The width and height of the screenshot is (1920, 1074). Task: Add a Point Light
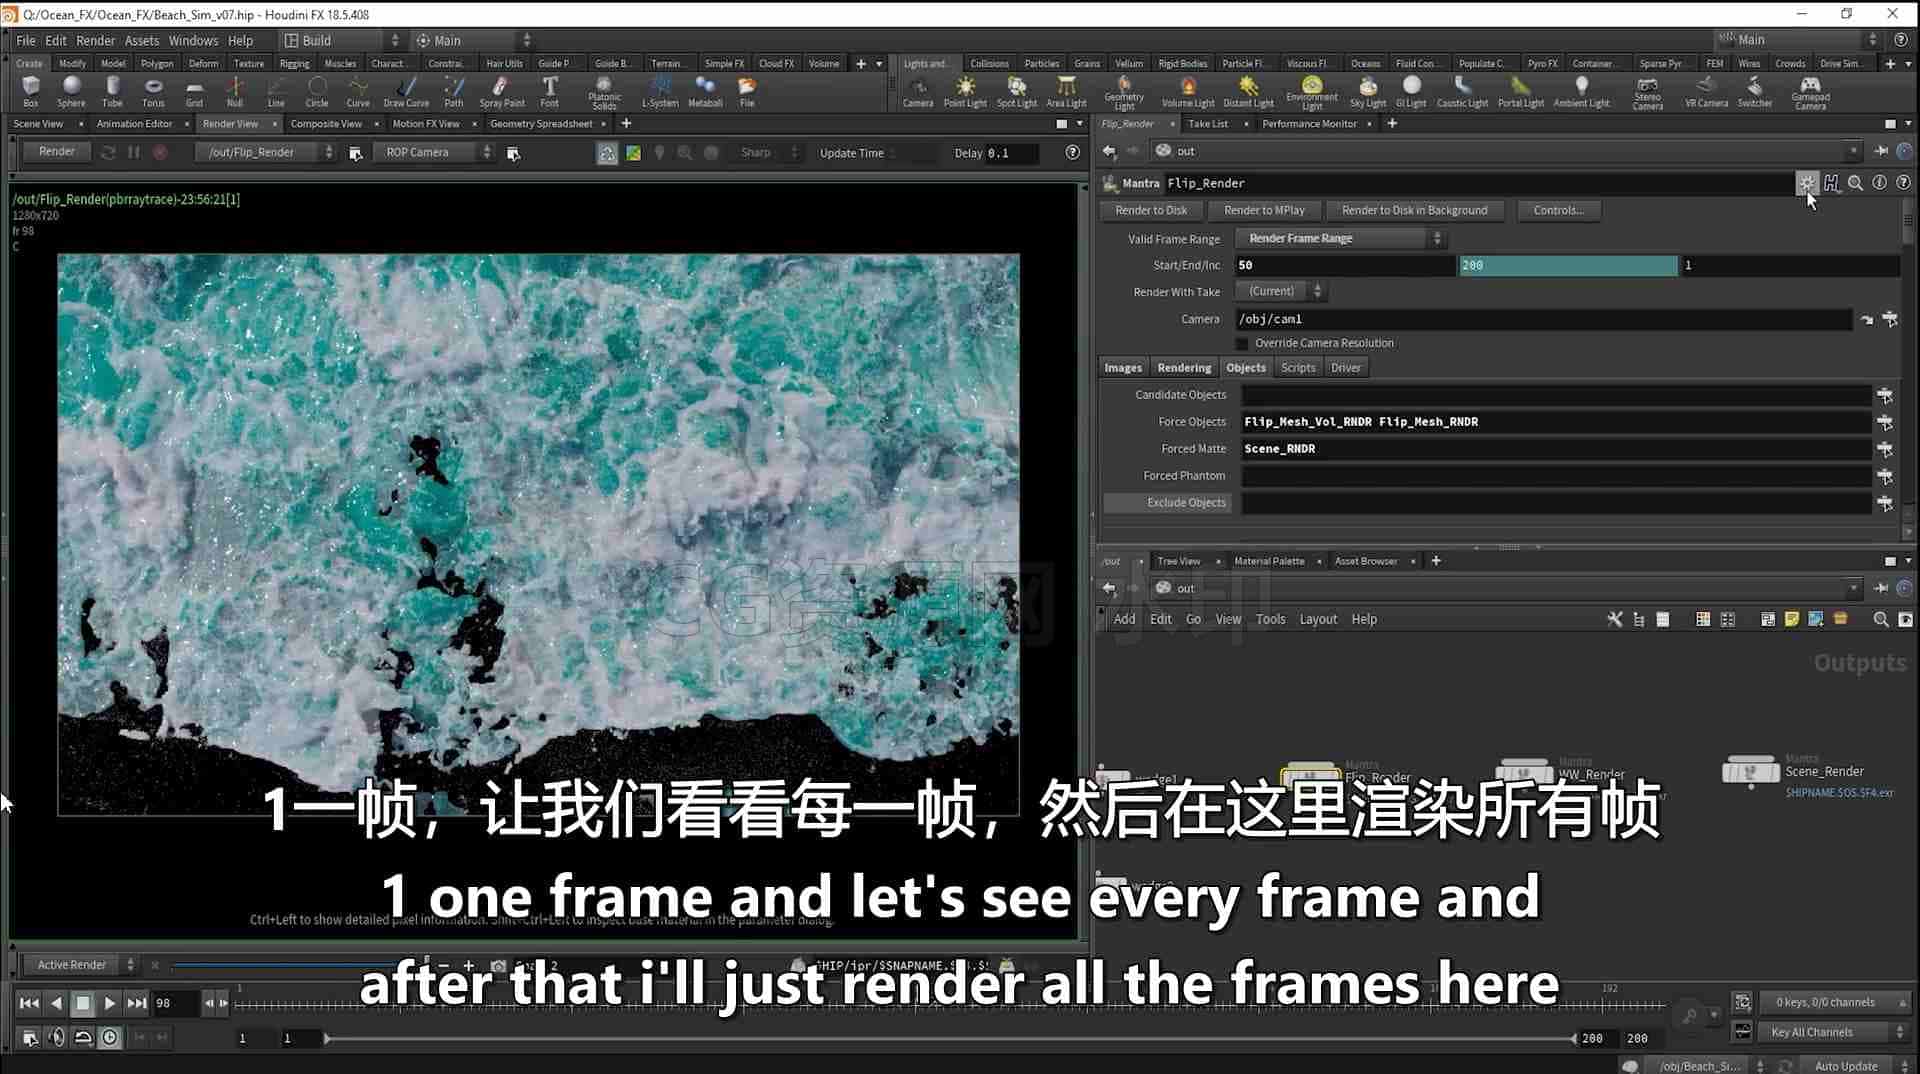[965, 91]
